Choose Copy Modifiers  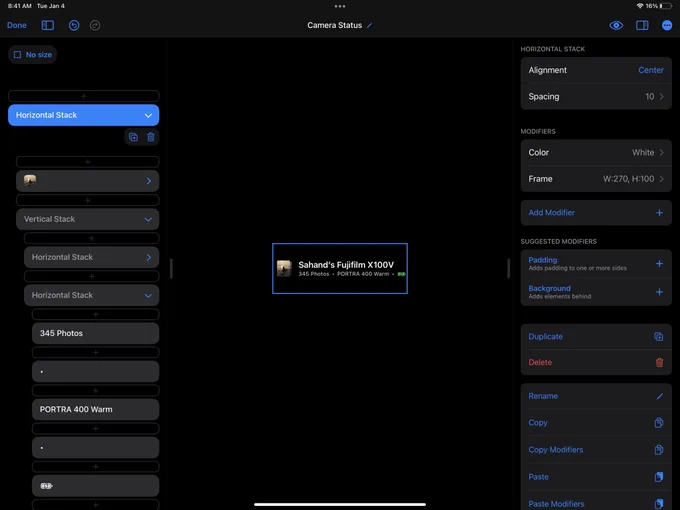pos(596,450)
